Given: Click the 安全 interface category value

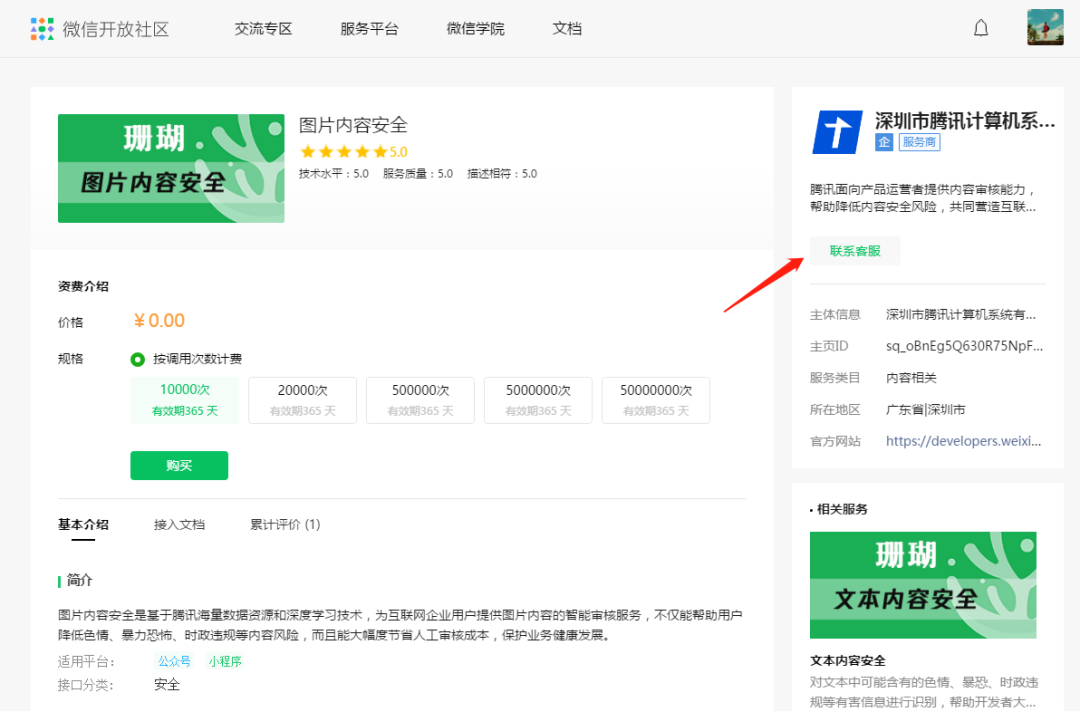Looking at the screenshot, I should tap(167, 684).
